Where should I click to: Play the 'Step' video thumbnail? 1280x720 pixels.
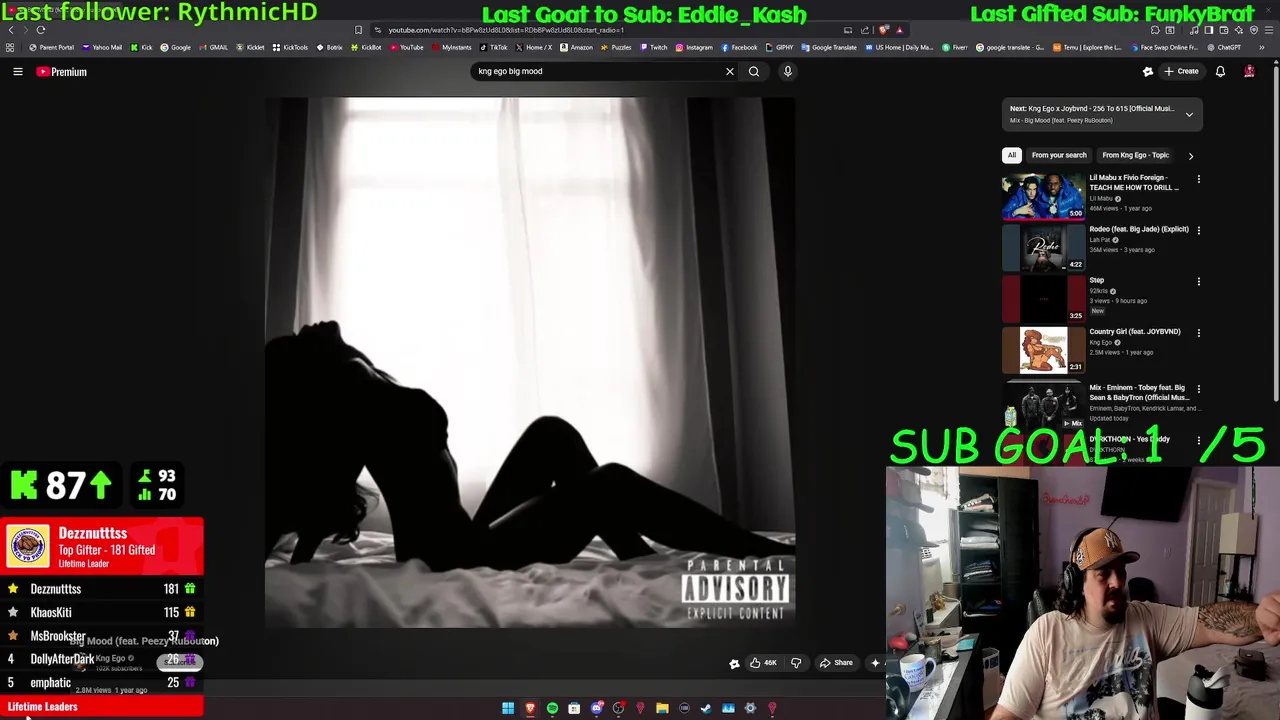click(x=1043, y=298)
